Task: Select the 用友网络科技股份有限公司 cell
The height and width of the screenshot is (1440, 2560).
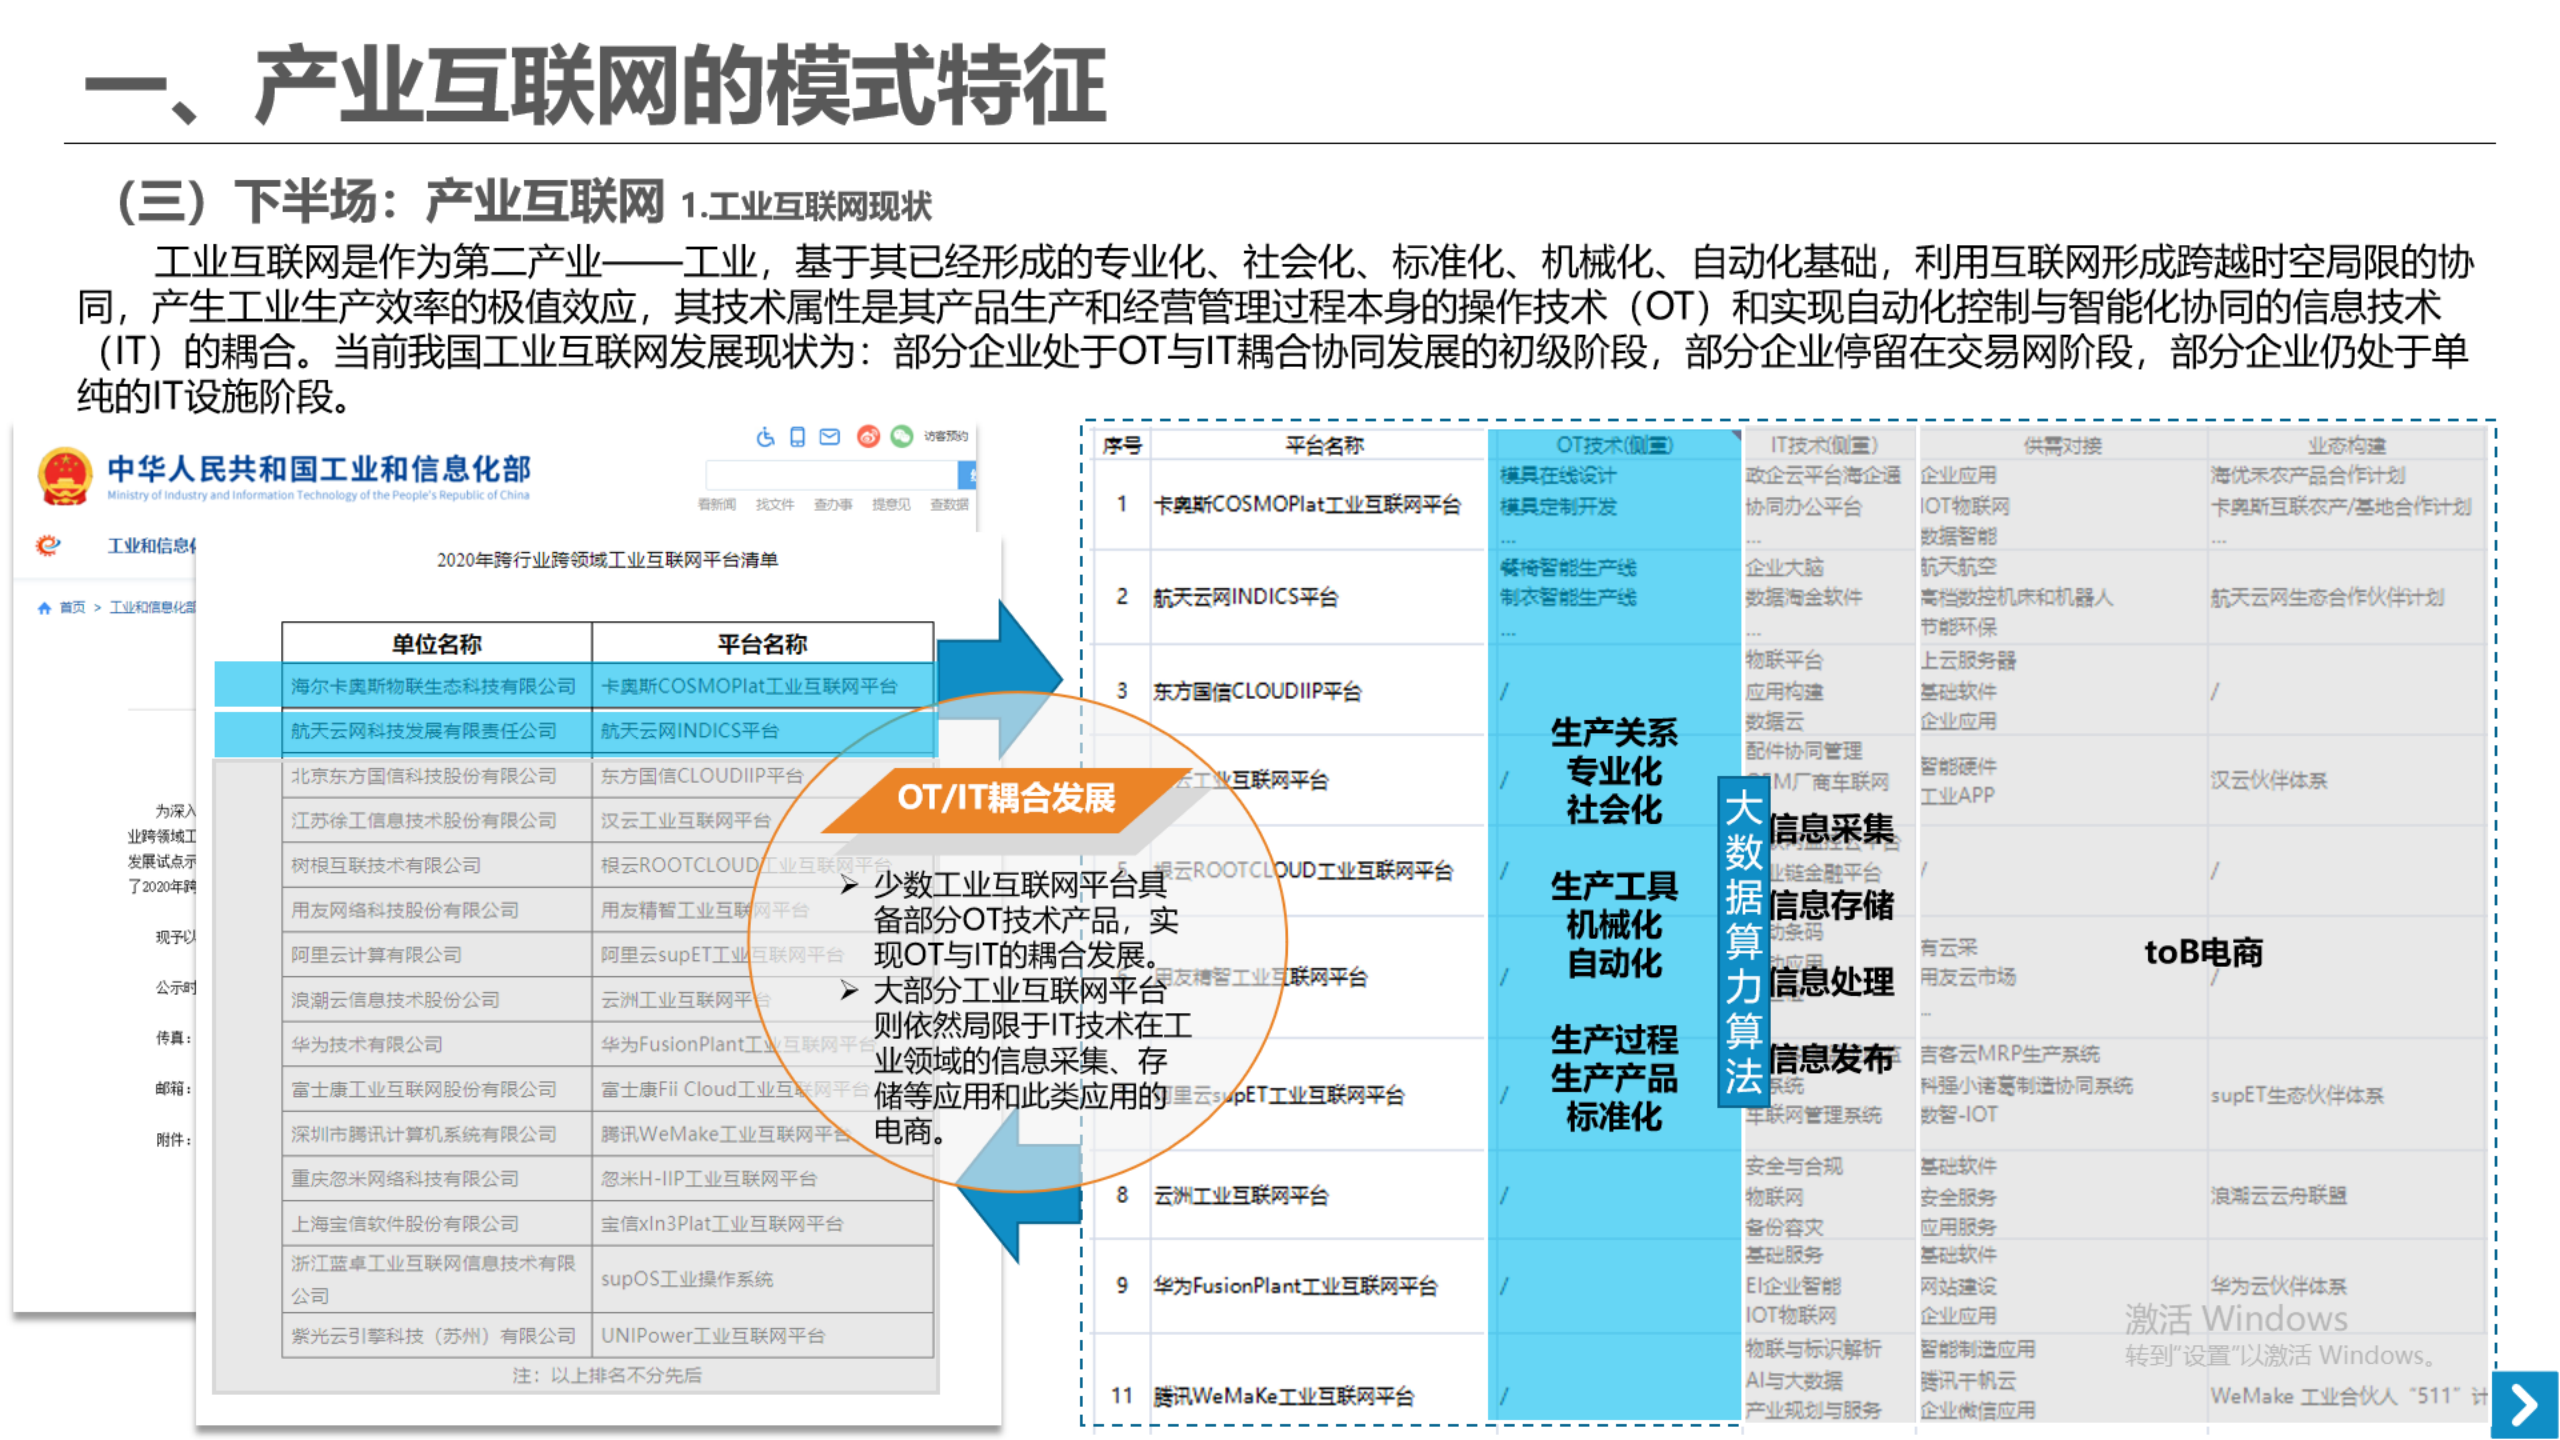Action: coord(437,910)
